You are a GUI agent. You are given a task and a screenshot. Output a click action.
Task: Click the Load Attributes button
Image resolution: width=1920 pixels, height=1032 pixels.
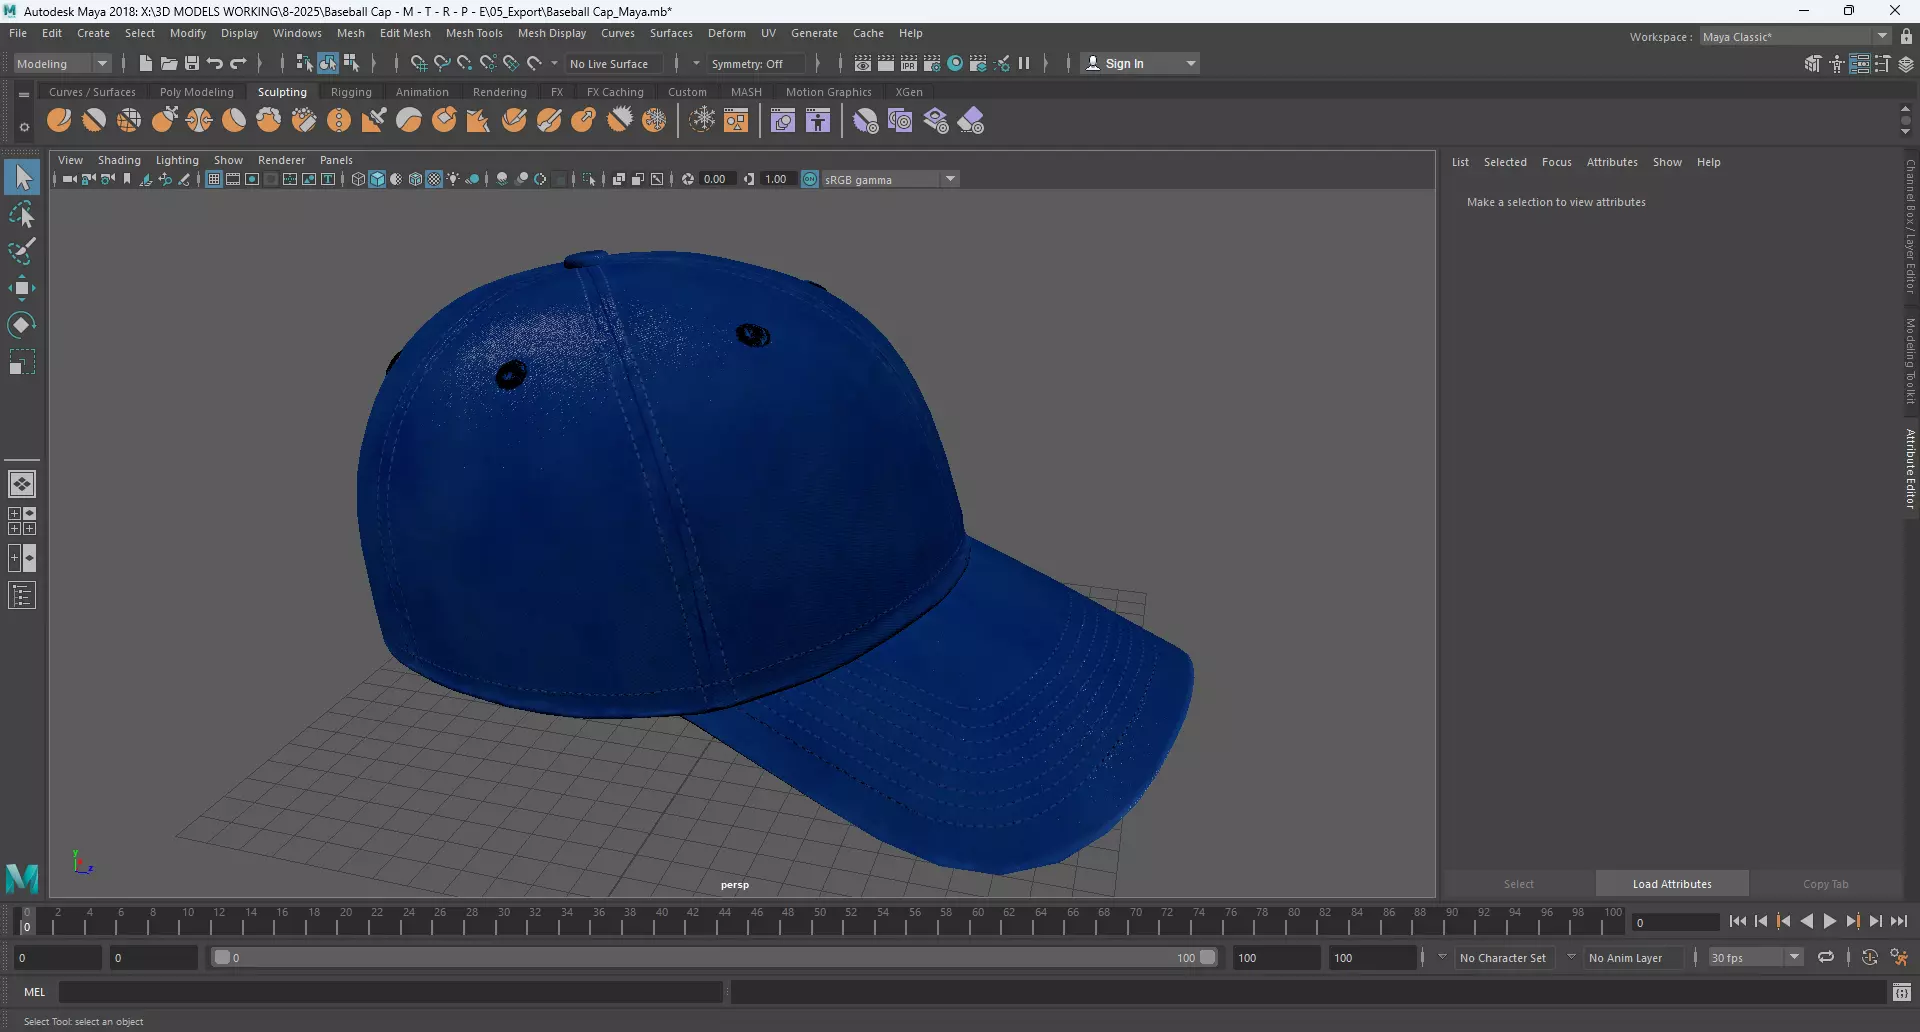tap(1672, 884)
